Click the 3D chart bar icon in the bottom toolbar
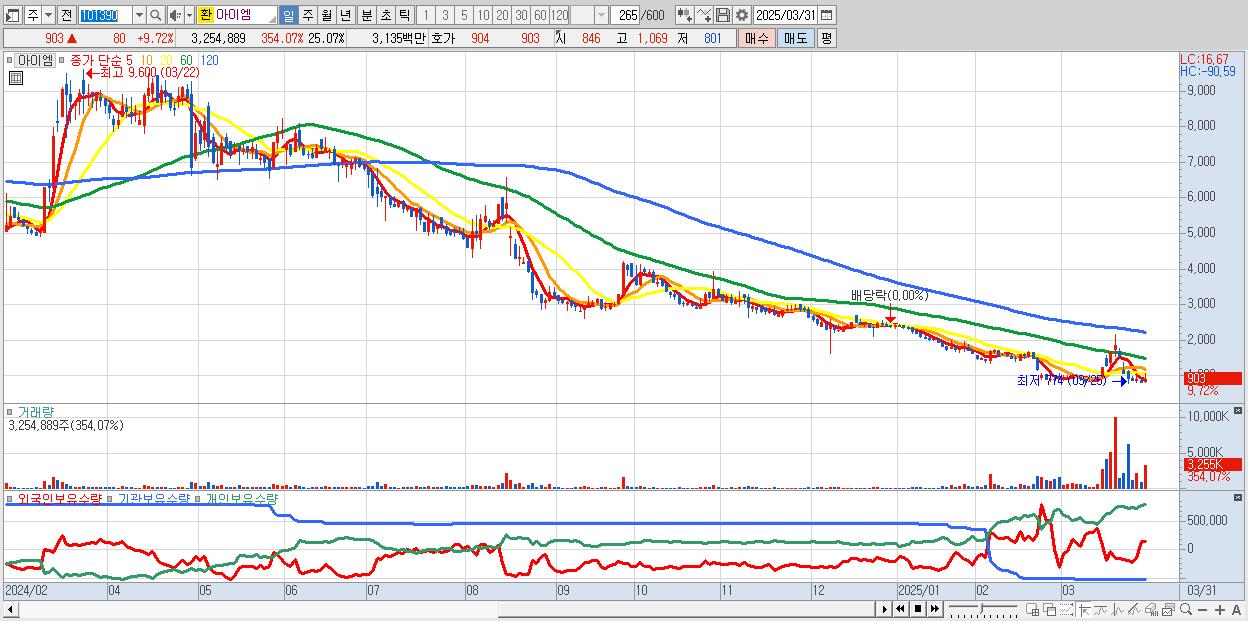Viewport: 1248px width, 621px height. pos(1152,610)
